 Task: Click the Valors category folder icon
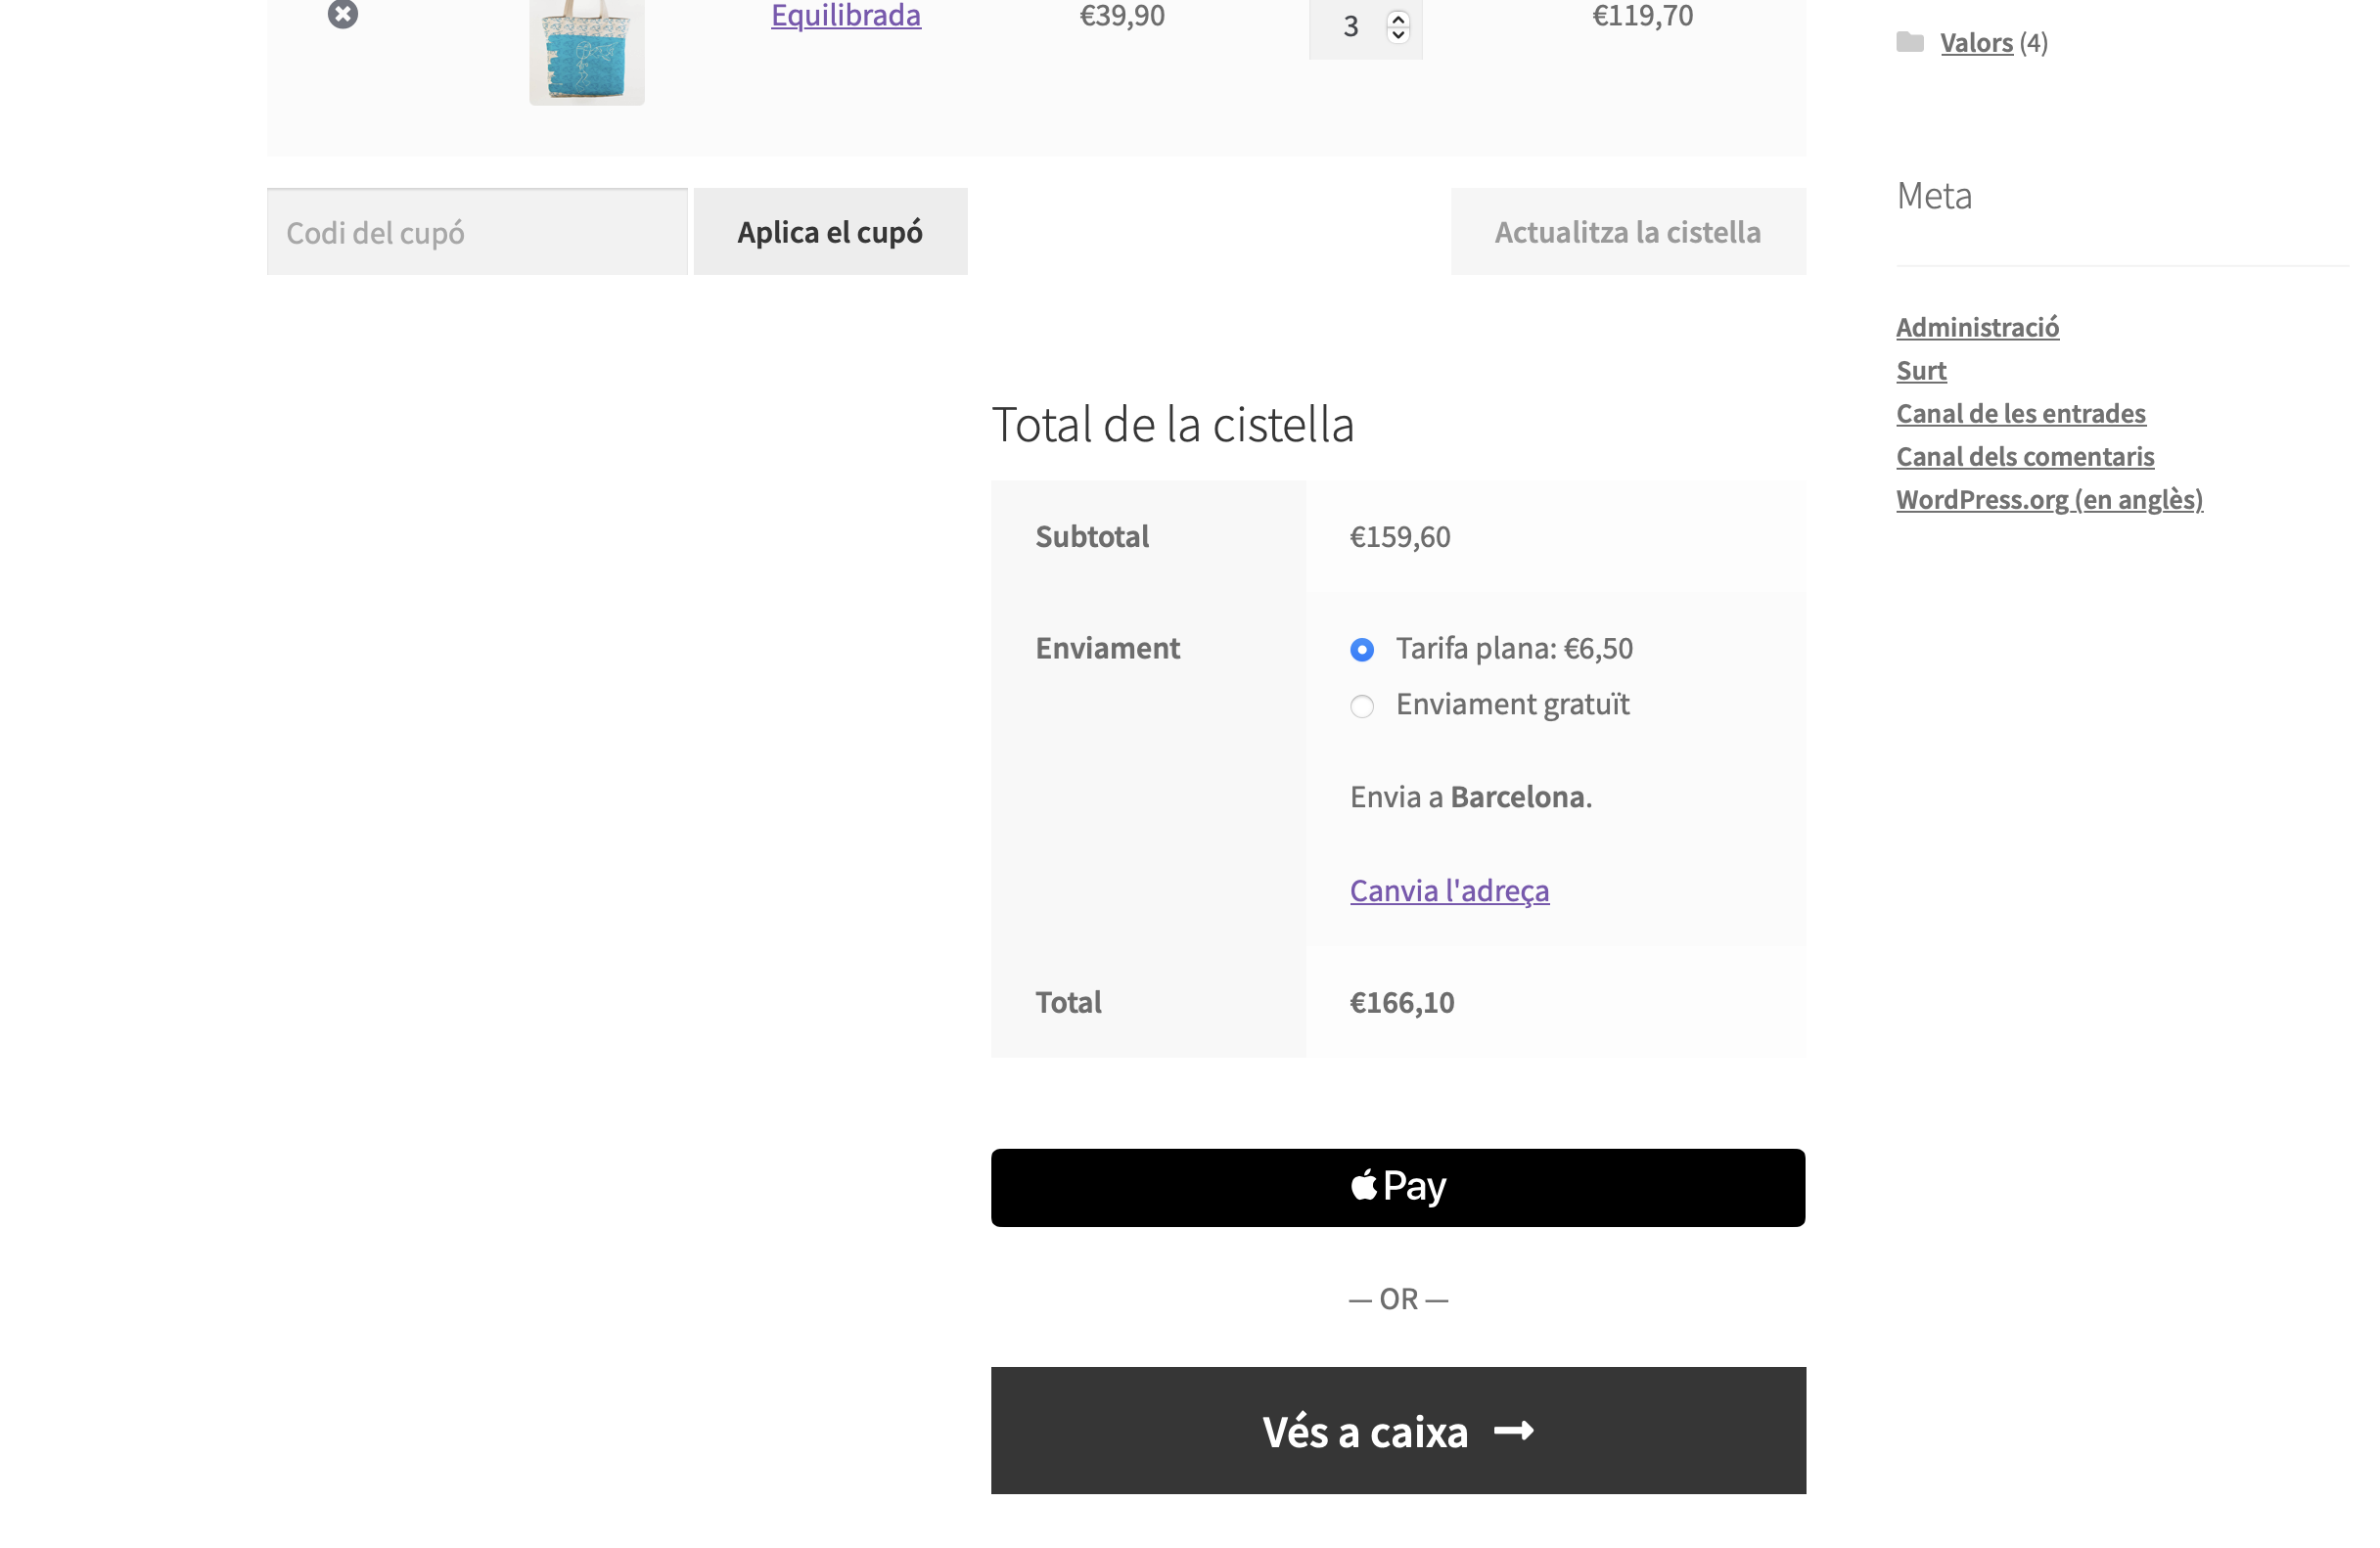(x=1909, y=42)
